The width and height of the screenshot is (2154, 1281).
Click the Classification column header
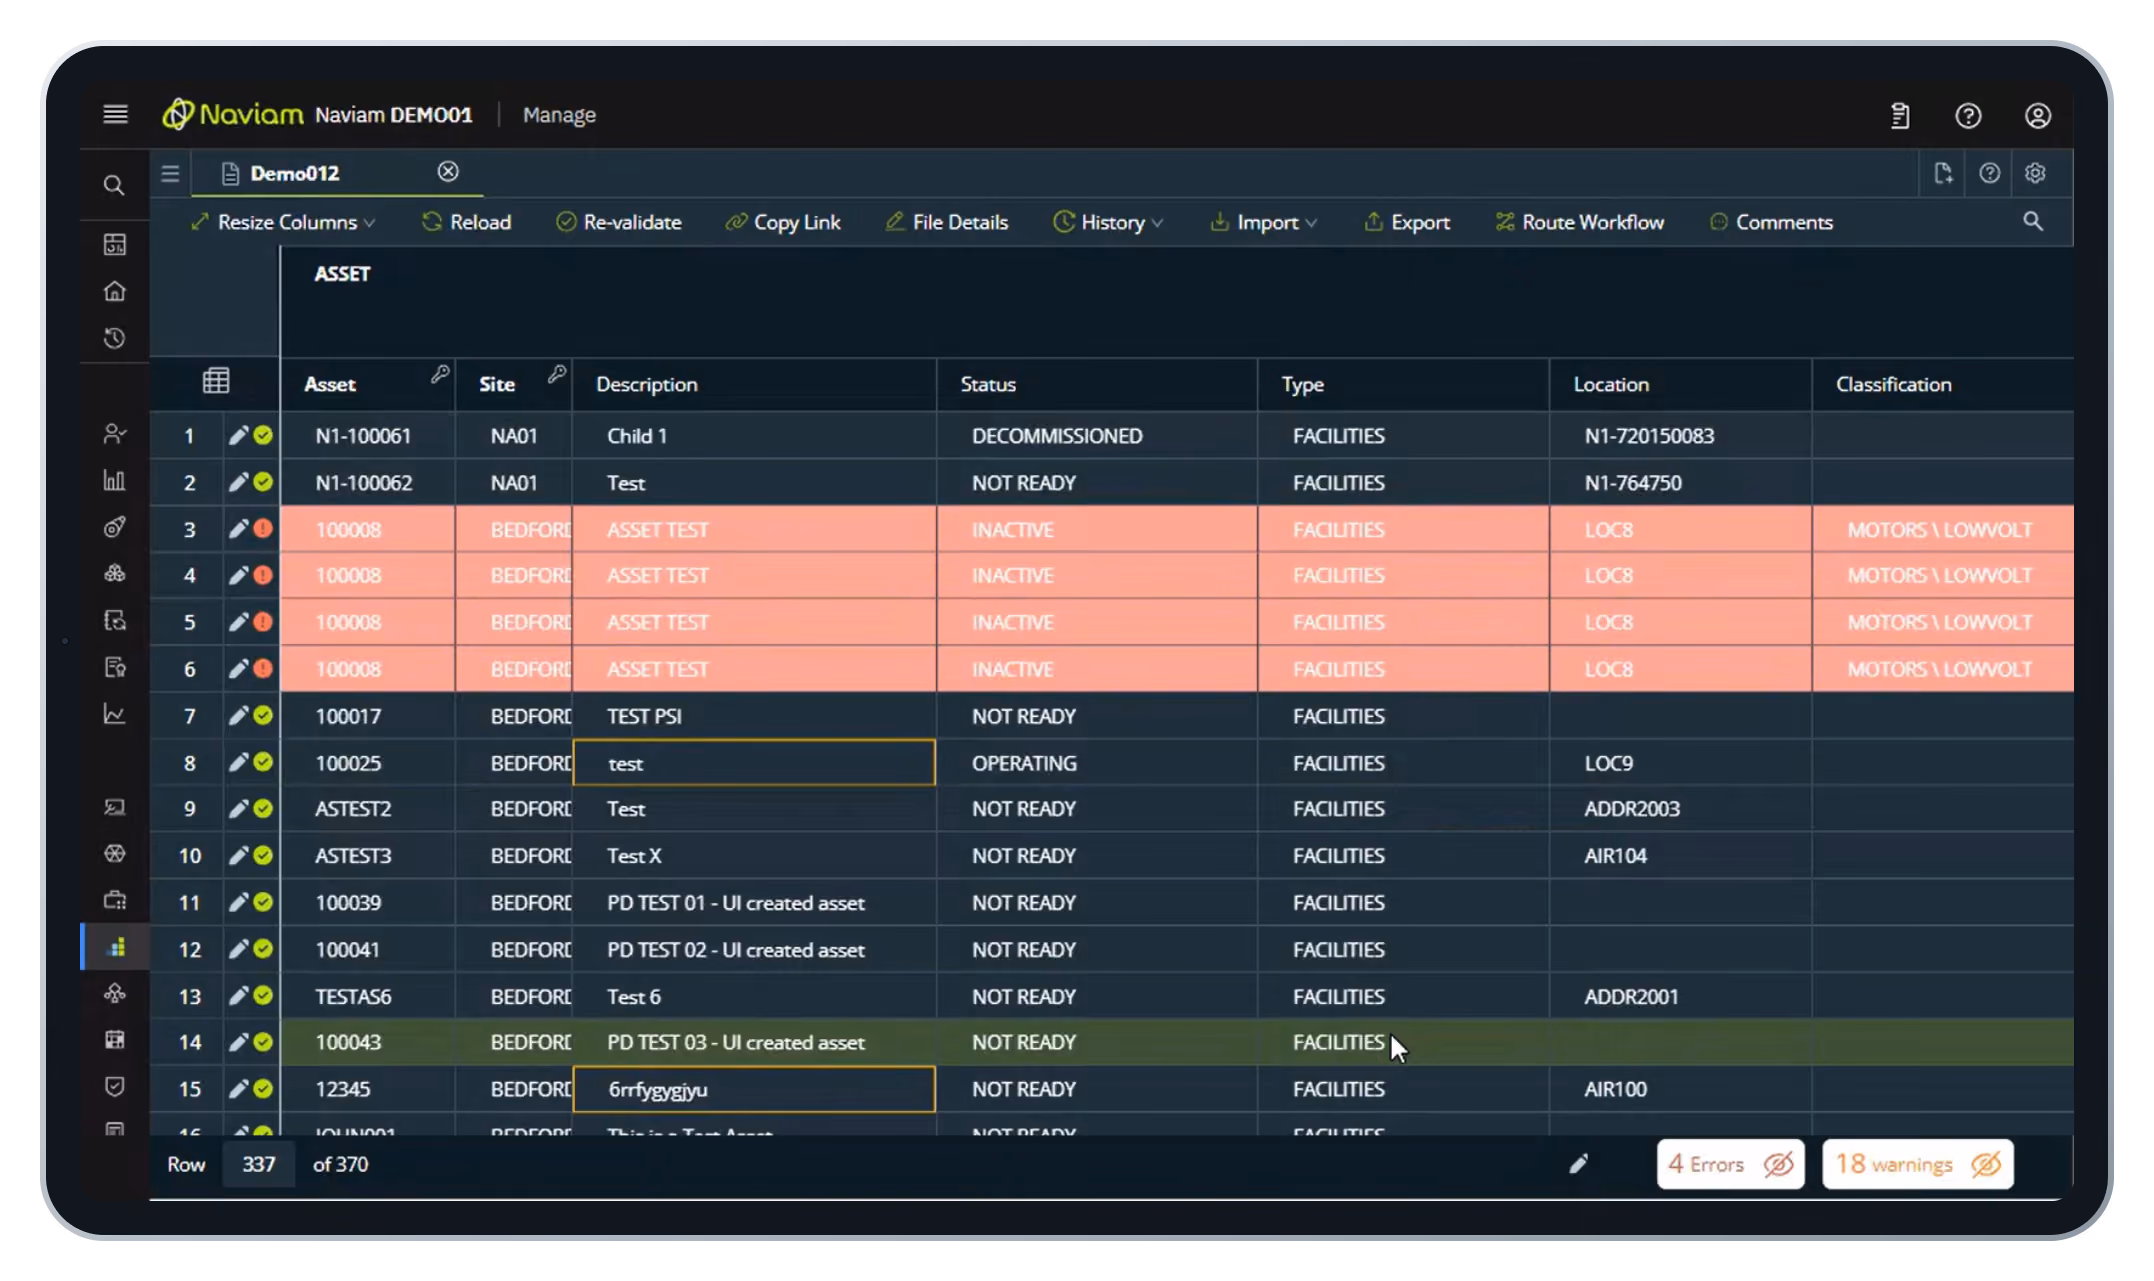point(1942,384)
